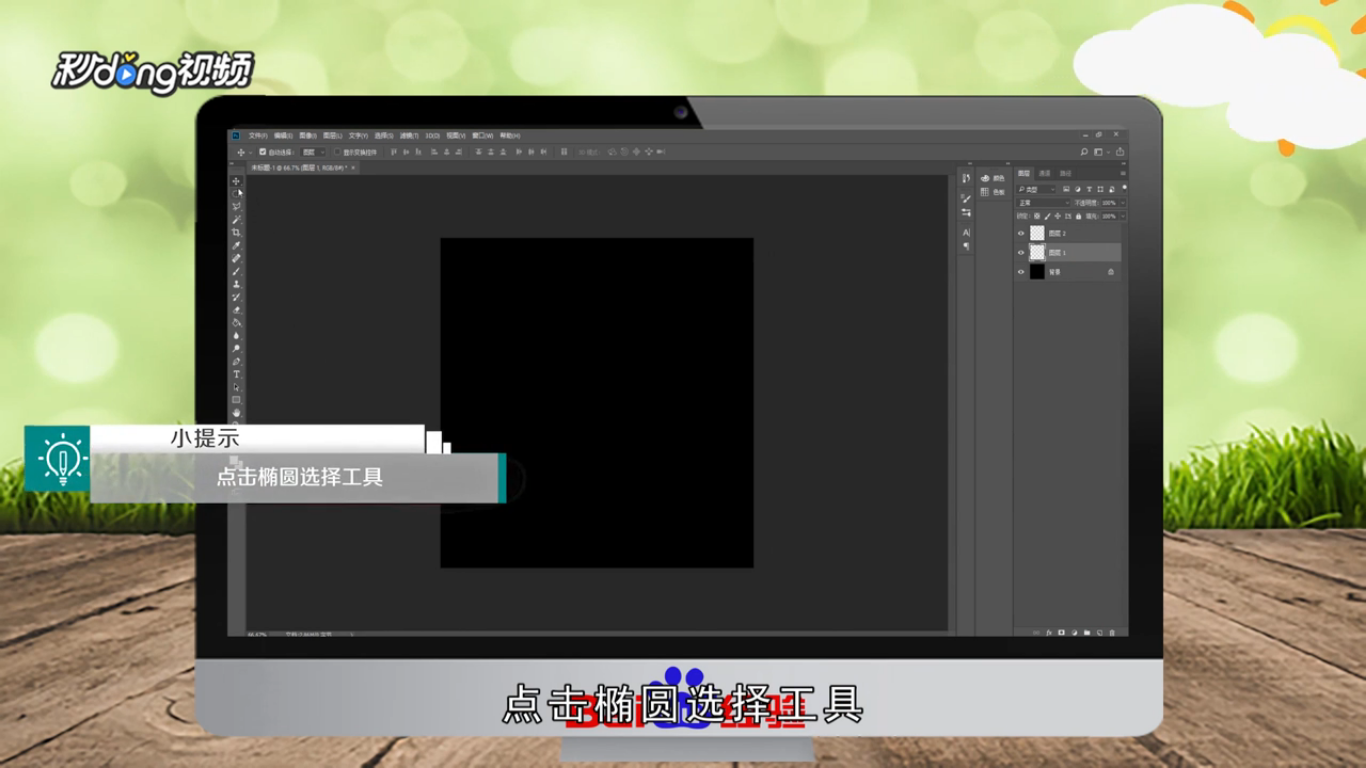Image resolution: width=1366 pixels, height=768 pixels.
Task: Open the Layers panel menu
Action: [x=1123, y=173]
